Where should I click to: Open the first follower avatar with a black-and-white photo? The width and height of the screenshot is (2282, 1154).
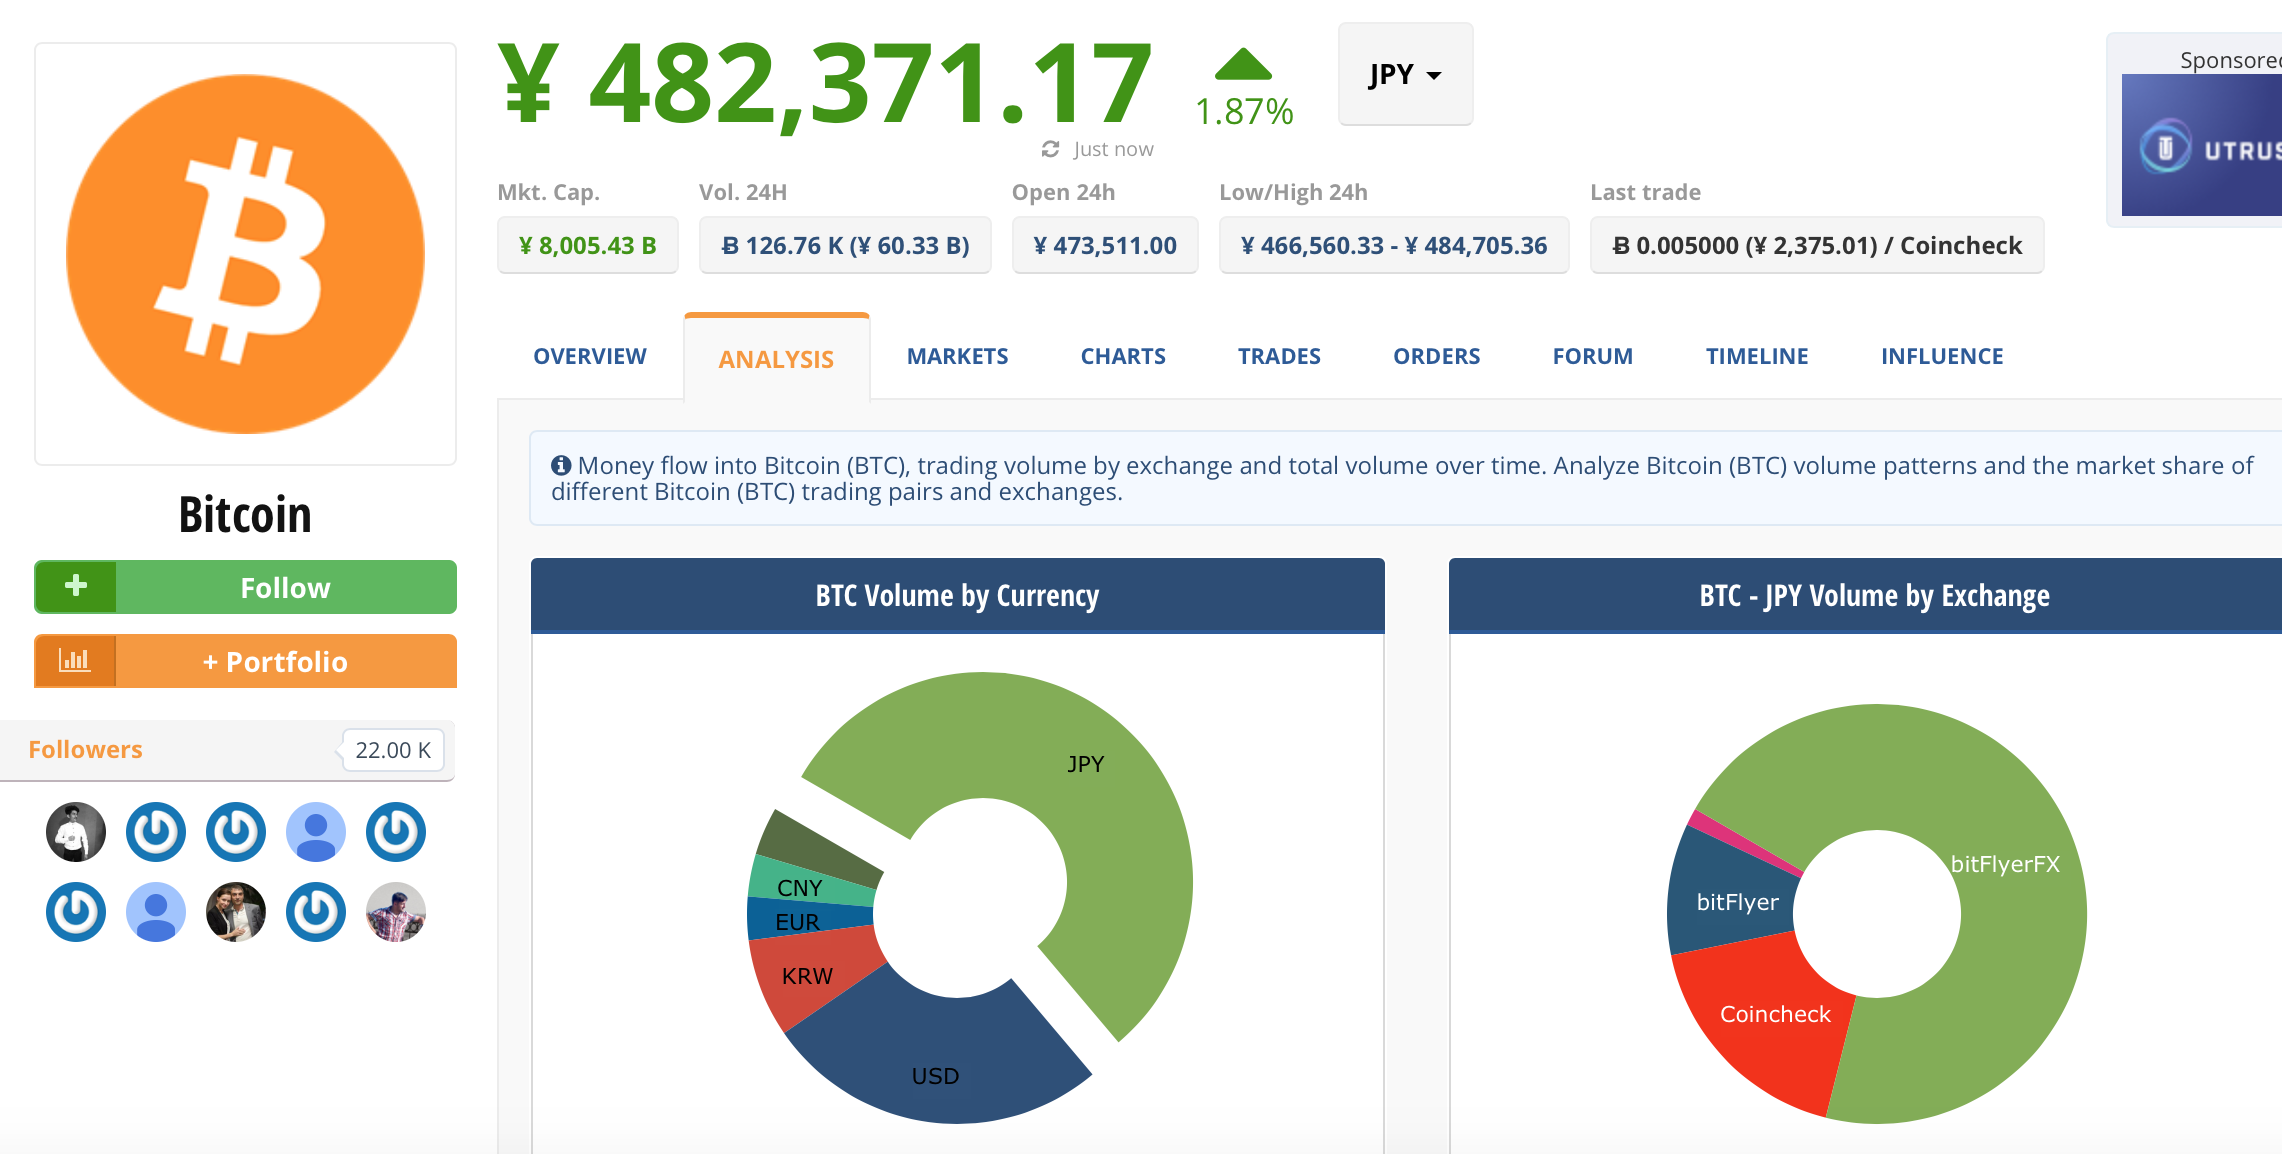(76, 832)
